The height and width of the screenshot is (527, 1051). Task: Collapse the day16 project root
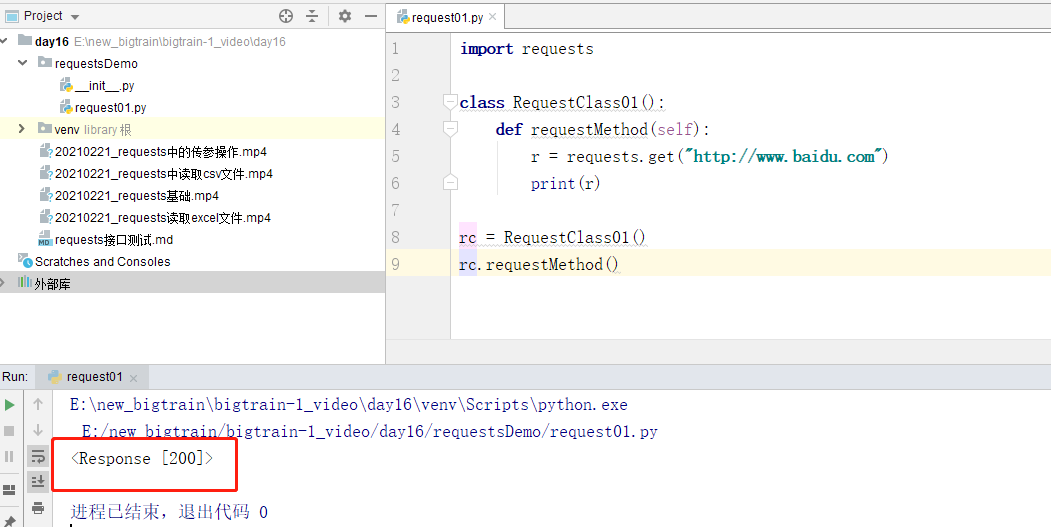coord(5,42)
